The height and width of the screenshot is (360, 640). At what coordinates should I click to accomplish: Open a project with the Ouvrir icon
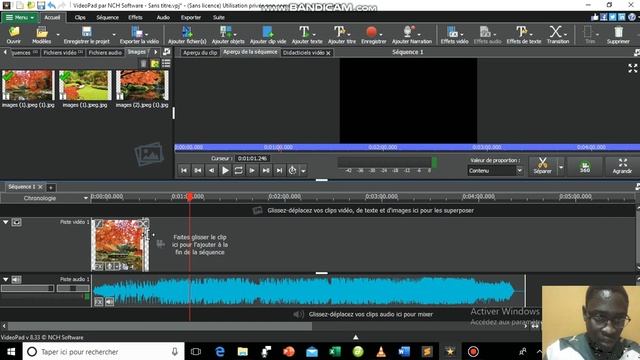[x=13, y=35]
